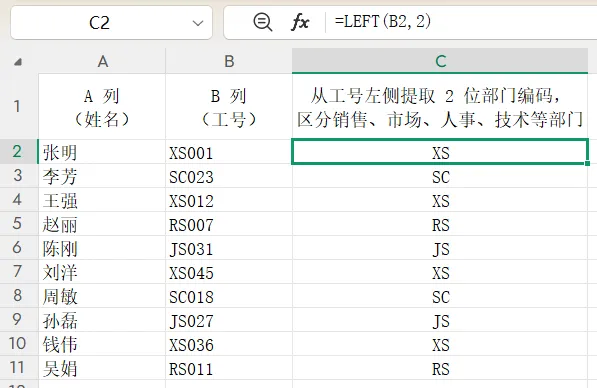Screen dimensions: 597x388
Task: Click cell with name 陈刚
Action: [x=102, y=248]
